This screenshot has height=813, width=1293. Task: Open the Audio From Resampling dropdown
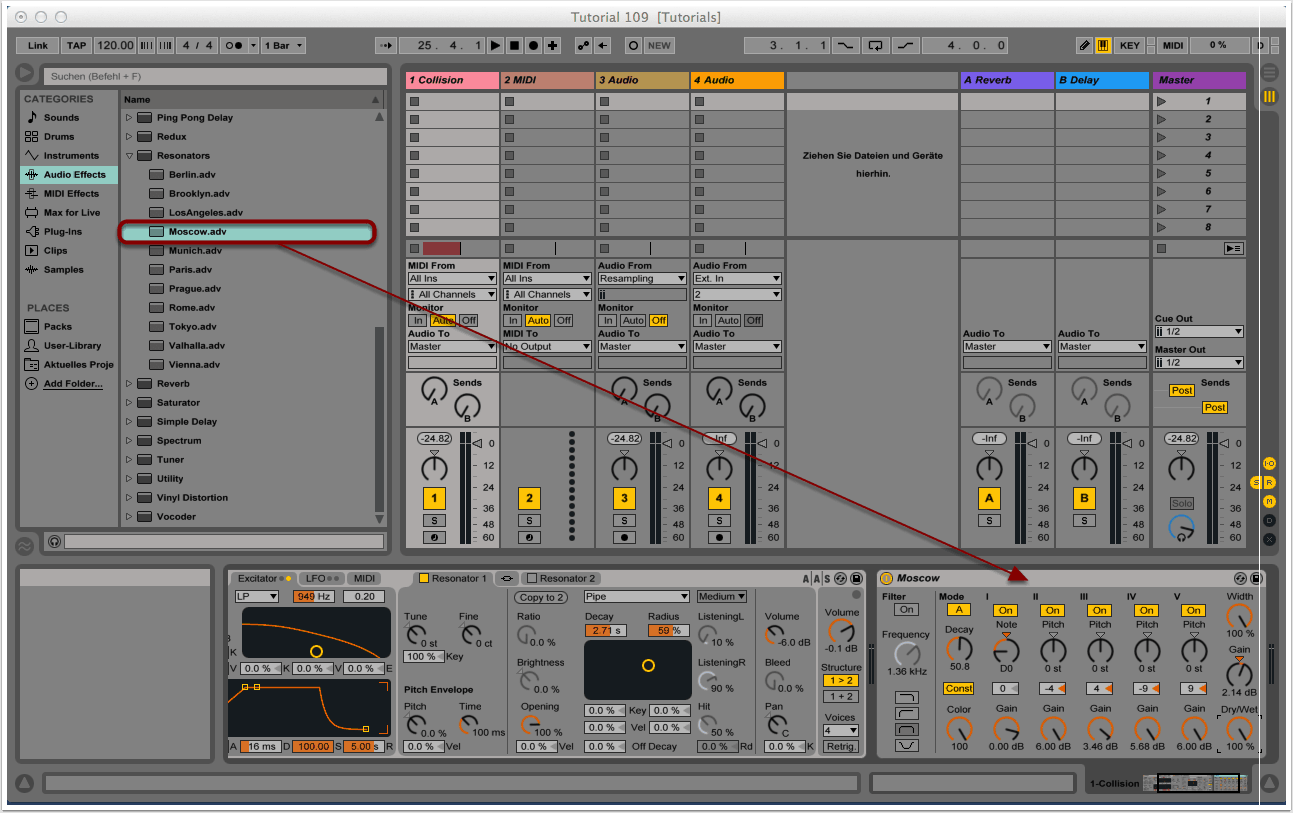(641, 279)
